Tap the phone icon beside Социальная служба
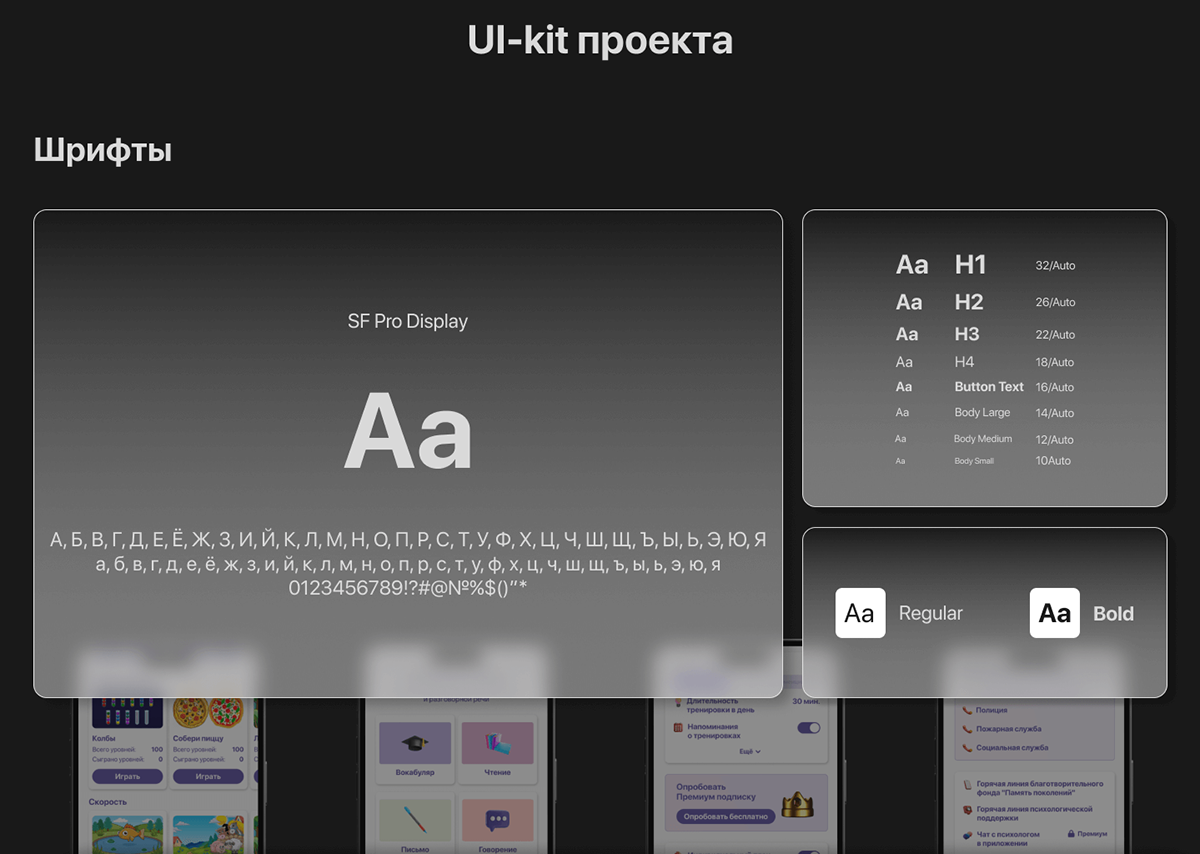Image resolution: width=1200 pixels, height=854 pixels. [967, 747]
